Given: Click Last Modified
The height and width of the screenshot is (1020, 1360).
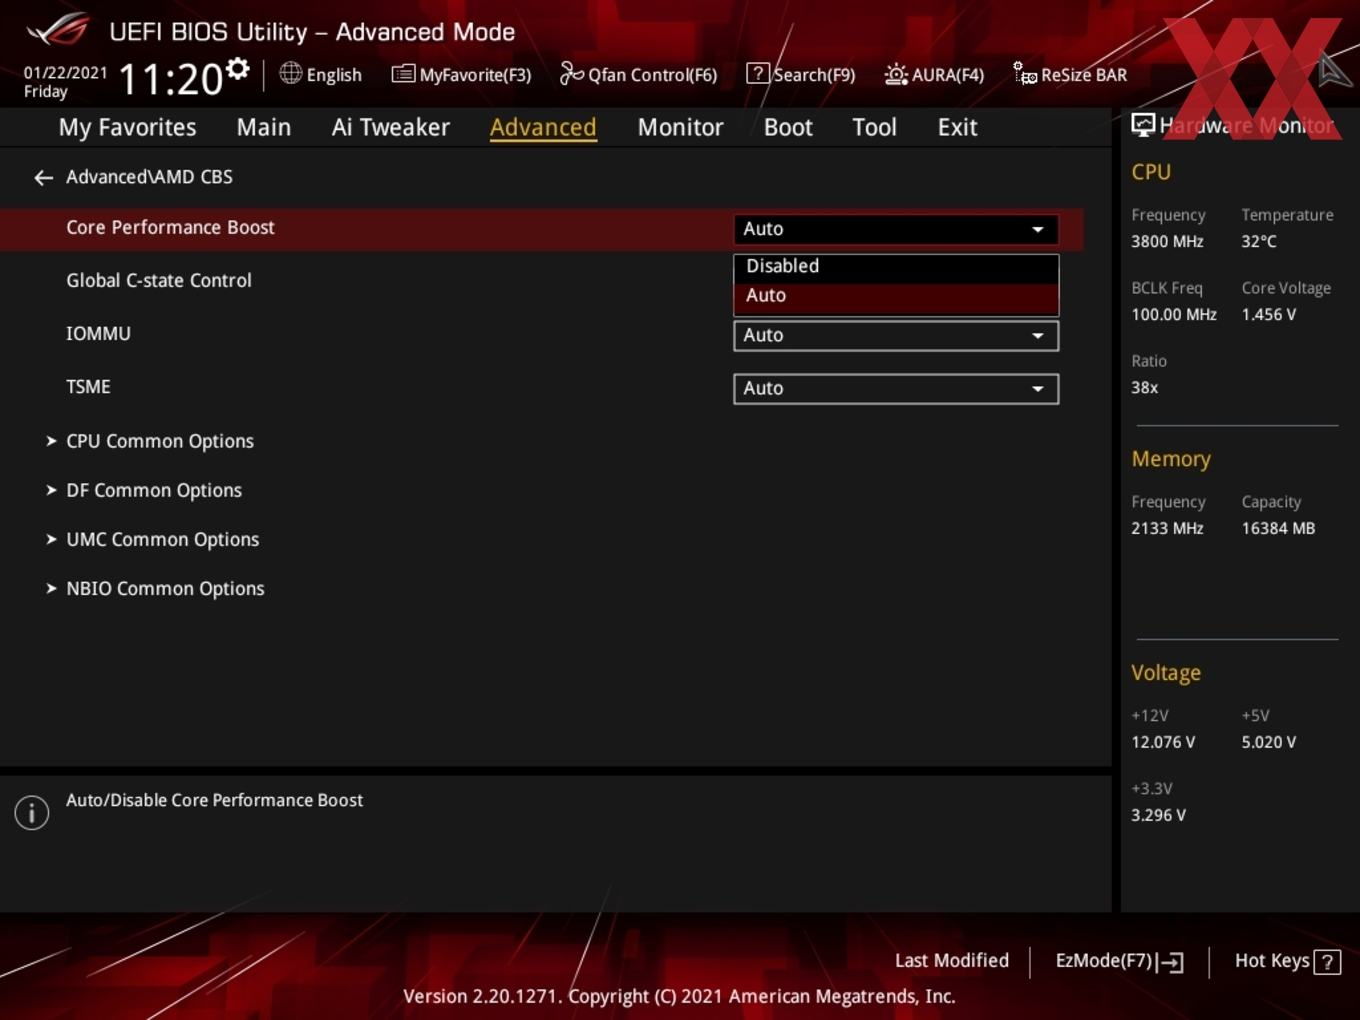Looking at the screenshot, I should [x=952, y=961].
